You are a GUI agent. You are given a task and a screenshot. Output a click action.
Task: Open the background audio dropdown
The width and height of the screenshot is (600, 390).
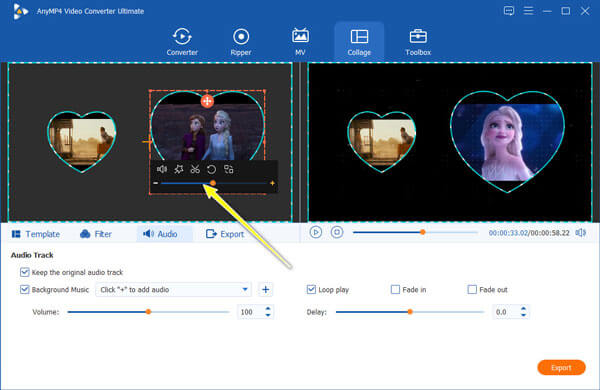coord(173,290)
